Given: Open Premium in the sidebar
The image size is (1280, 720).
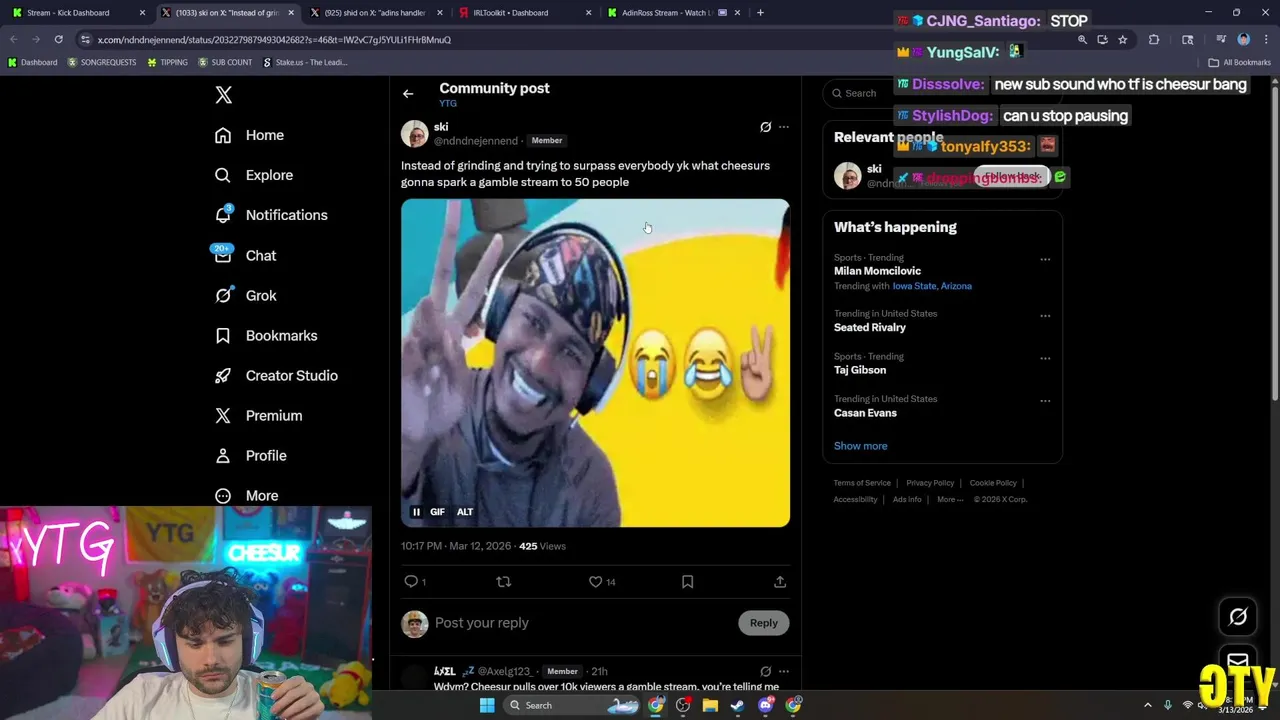Looking at the screenshot, I should pyautogui.click(x=259, y=415).
